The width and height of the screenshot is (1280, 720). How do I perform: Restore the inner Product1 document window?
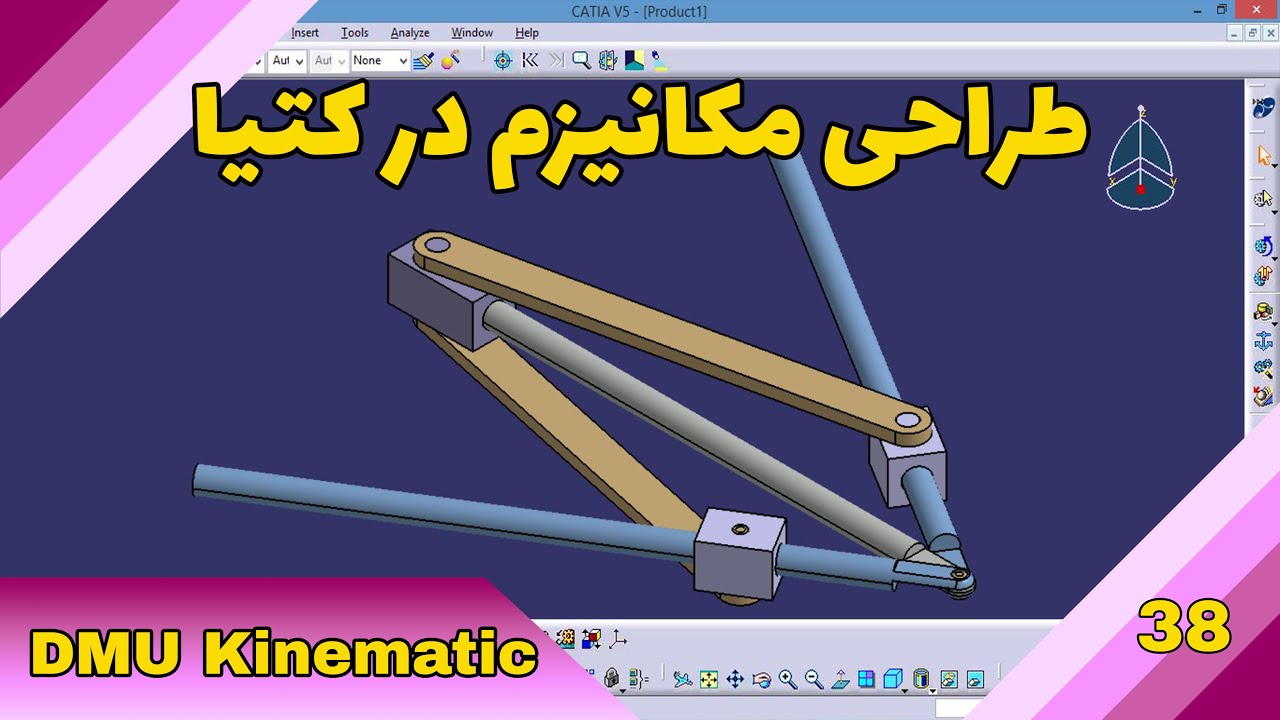(x=1253, y=33)
